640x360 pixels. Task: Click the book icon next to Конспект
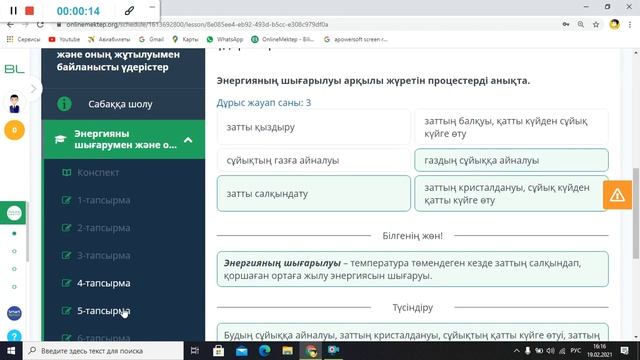pyautogui.click(x=66, y=172)
